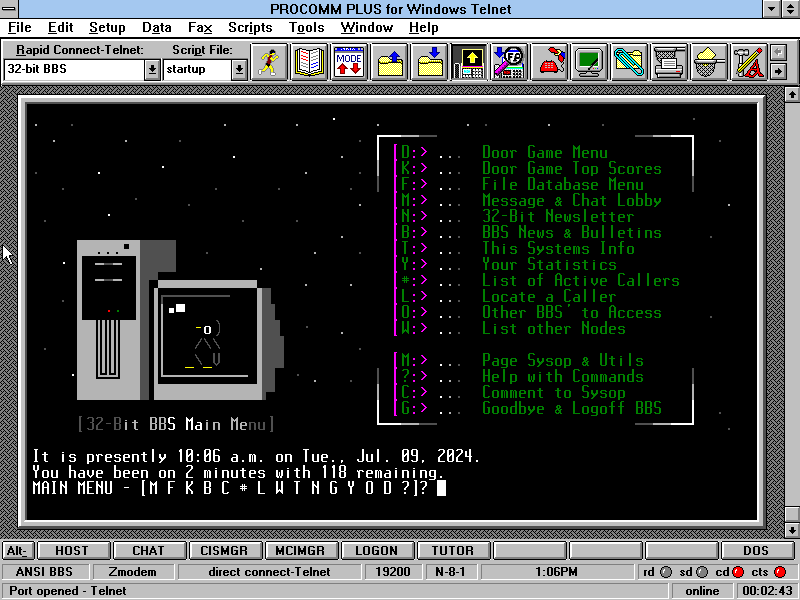Click the sieve capture file icon
This screenshot has width=800, height=600.
(x=709, y=62)
